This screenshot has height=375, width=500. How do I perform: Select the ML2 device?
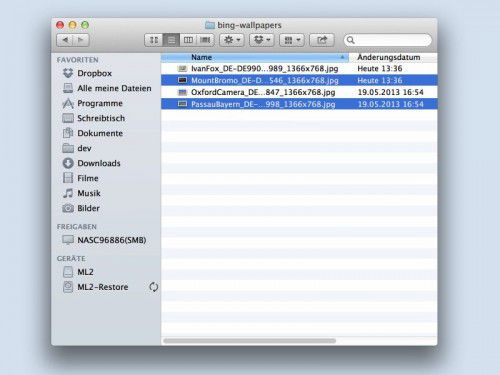coord(78,272)
